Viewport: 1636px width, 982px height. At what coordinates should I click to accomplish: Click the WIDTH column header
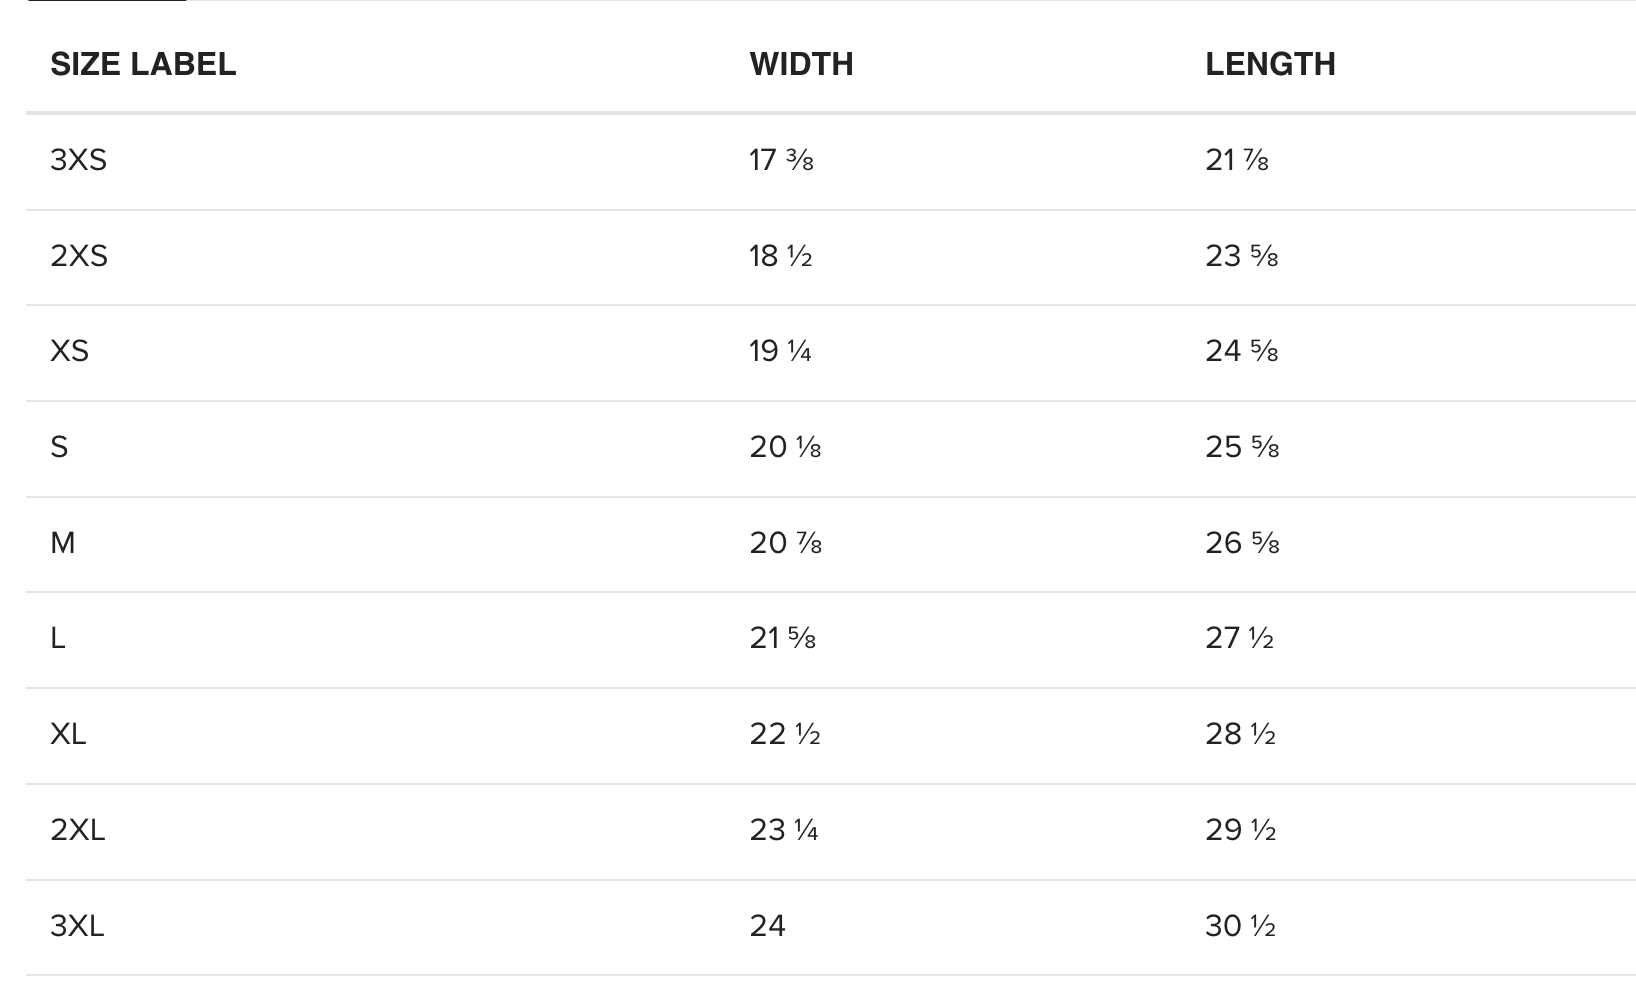pos(801,64)
